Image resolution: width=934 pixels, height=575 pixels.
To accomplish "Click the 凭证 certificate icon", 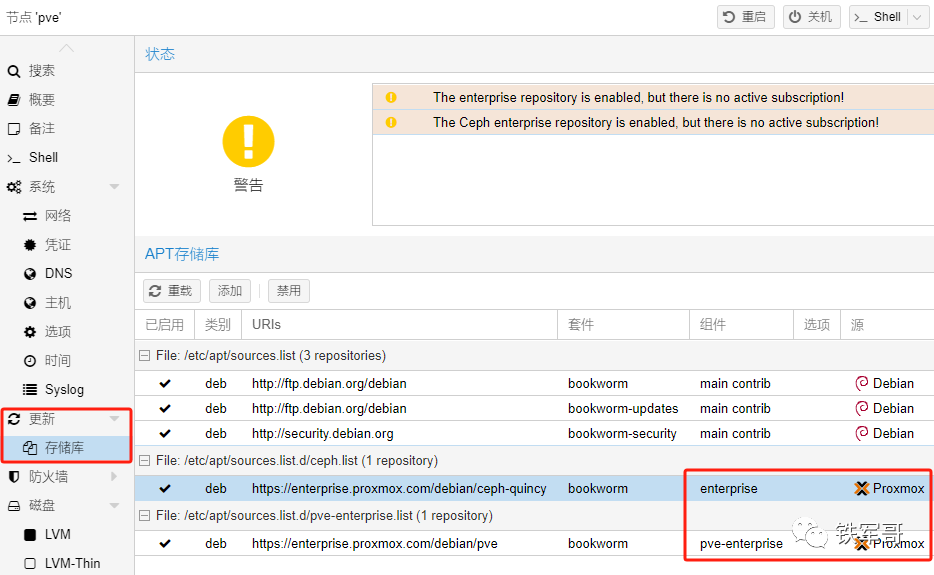I will pyautogui.click(x=30, y=245).
